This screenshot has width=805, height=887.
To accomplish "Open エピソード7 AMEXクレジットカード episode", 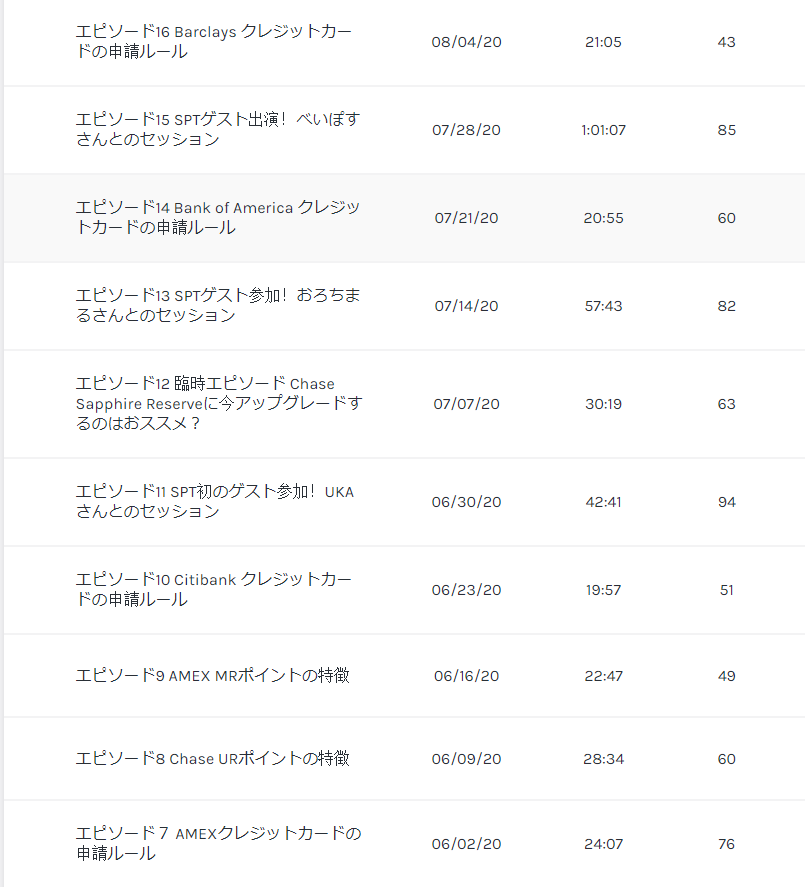I will point(218,843).
